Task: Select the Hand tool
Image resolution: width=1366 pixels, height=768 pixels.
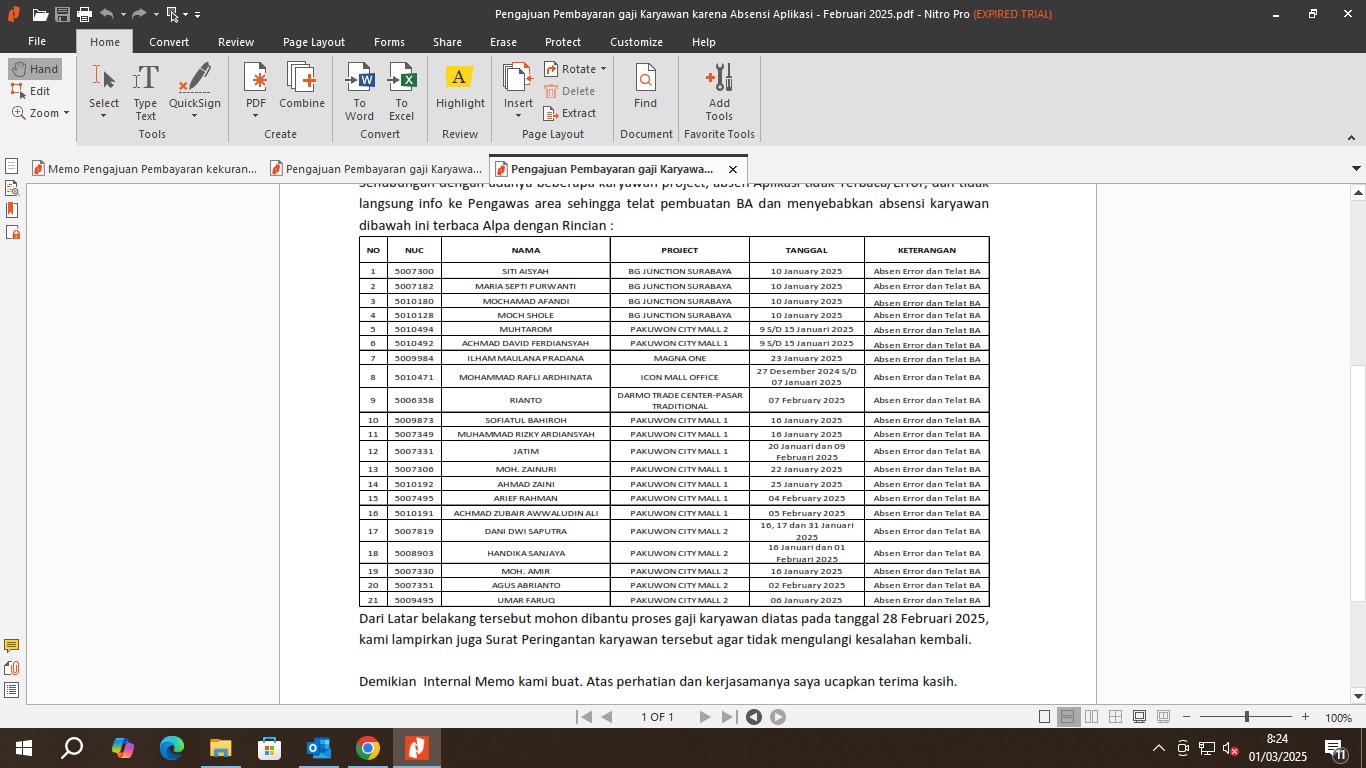Action: [35, 69]
